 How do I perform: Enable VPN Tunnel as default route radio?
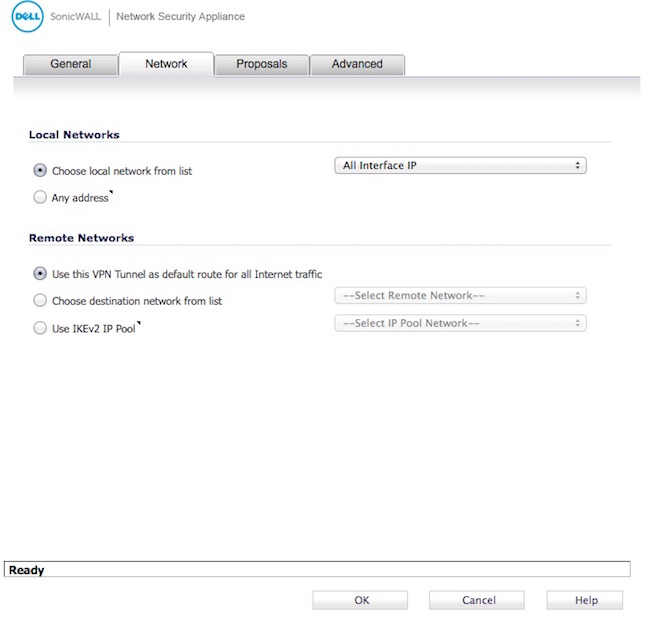tap(40, 274)
